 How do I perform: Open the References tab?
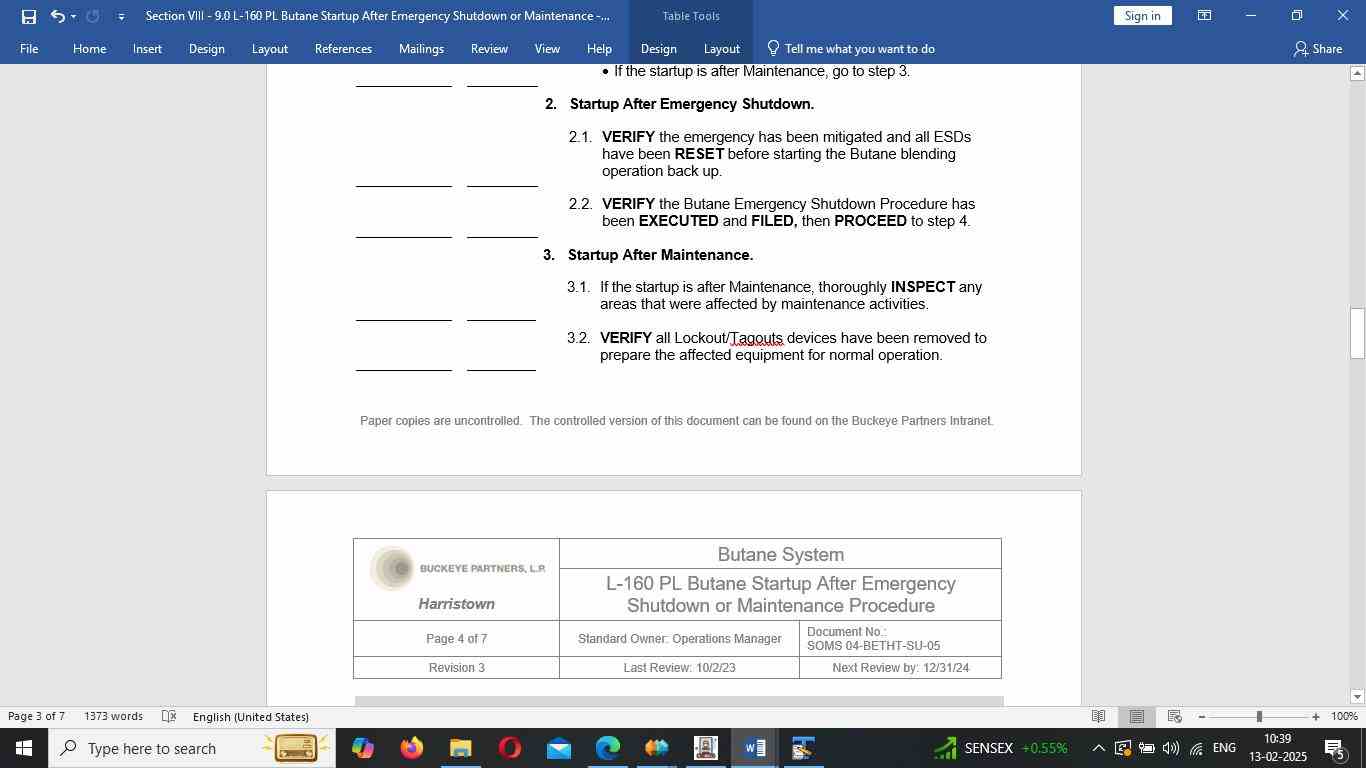pos(343,48)
